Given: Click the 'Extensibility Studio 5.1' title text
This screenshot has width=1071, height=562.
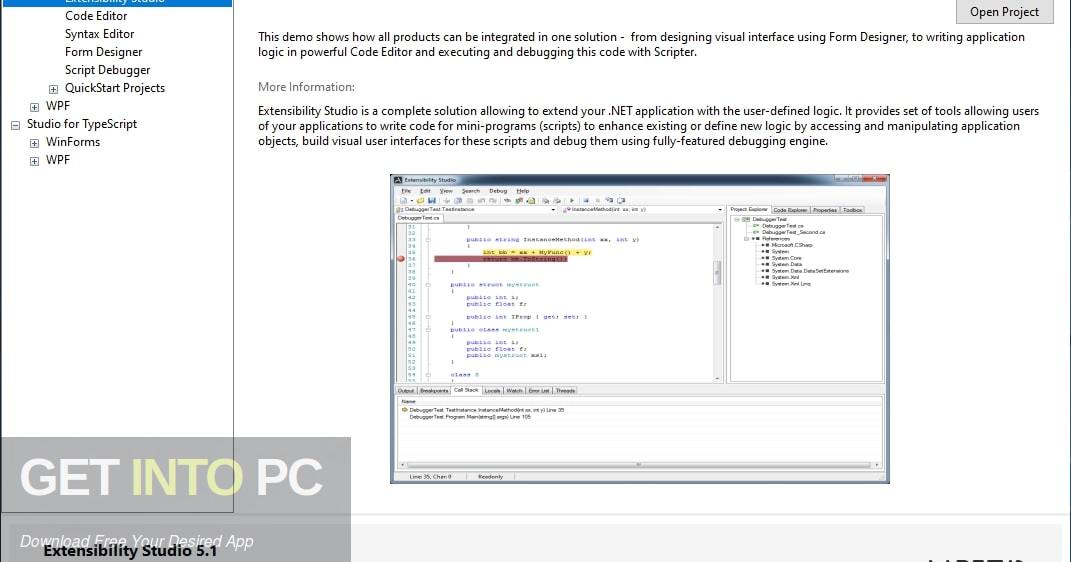Looking at the screenshot, I should pyautogui.click(x=130, y=551).
